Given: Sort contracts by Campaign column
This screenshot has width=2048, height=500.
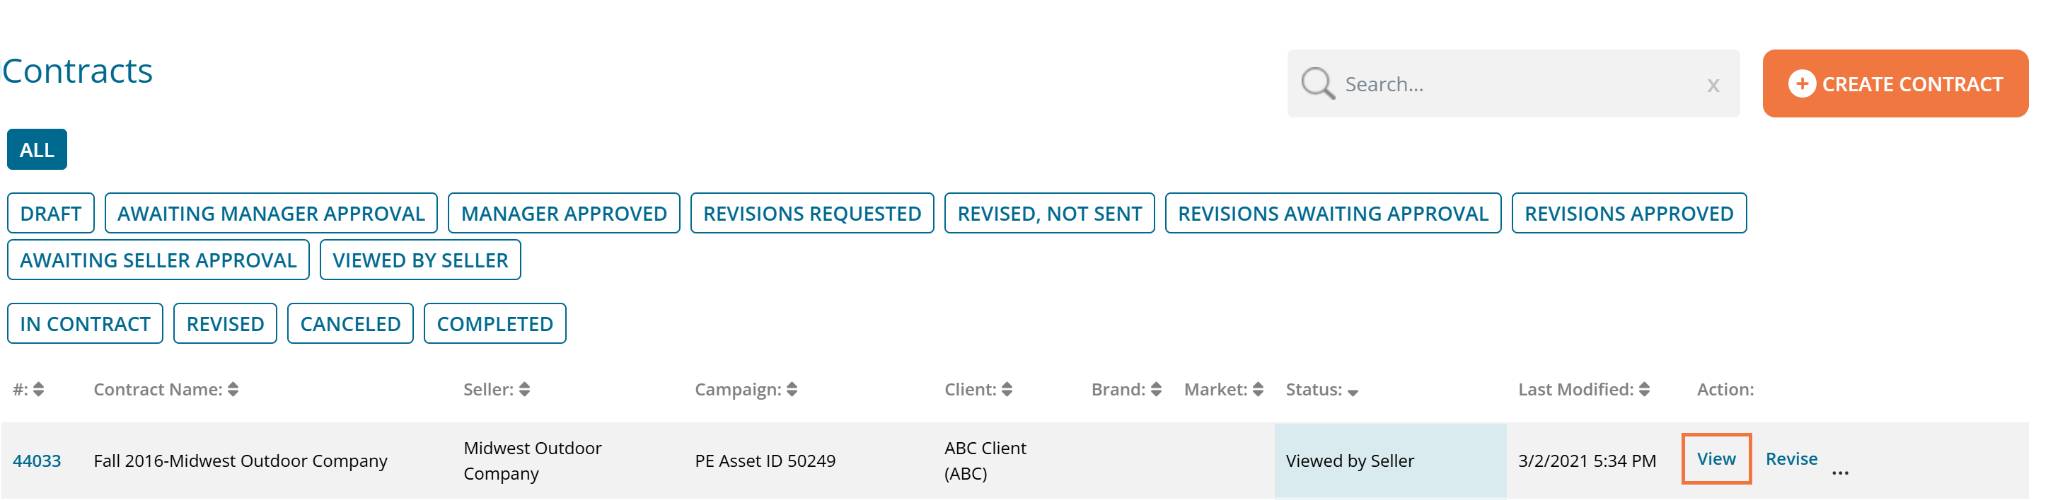Looking at the screenshot, I should coord(792,390).
